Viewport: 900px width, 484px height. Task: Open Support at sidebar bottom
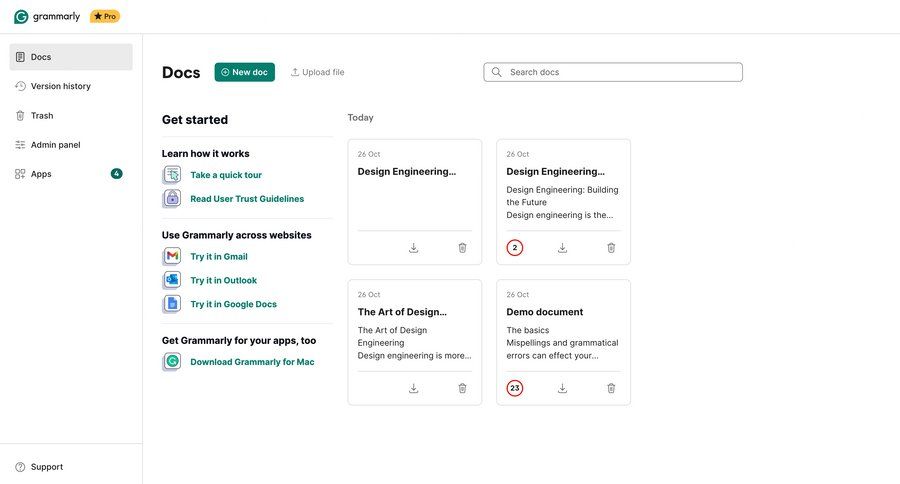tap(39, 467)
